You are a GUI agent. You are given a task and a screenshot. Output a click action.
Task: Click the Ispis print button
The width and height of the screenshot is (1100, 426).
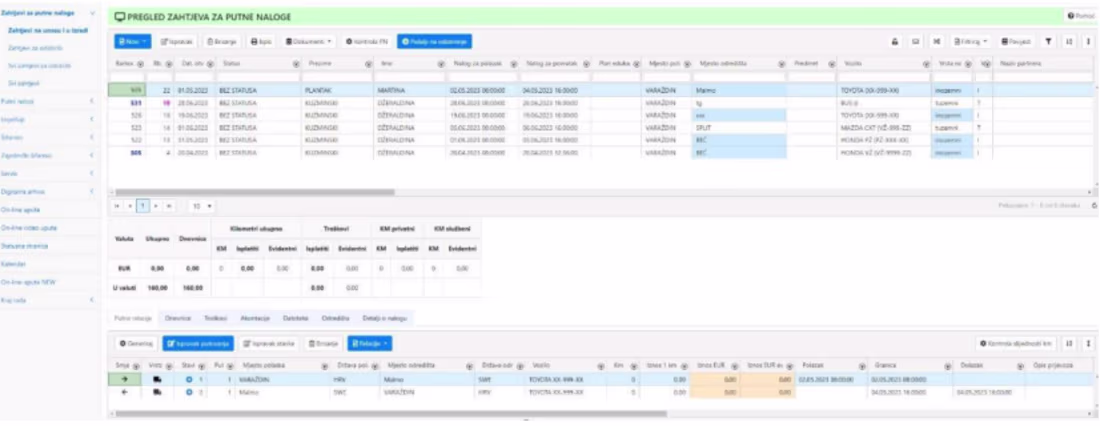[262, 42]
